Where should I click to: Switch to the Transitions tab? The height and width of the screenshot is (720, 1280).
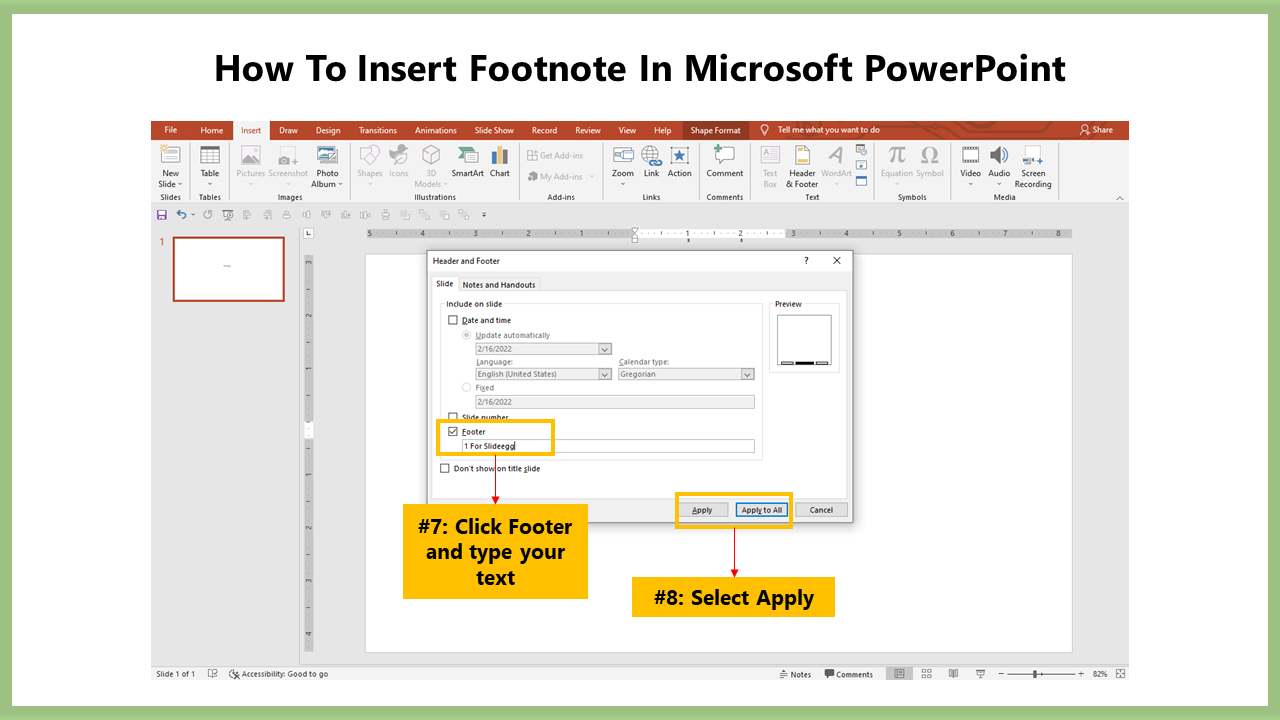click(378, 130)
